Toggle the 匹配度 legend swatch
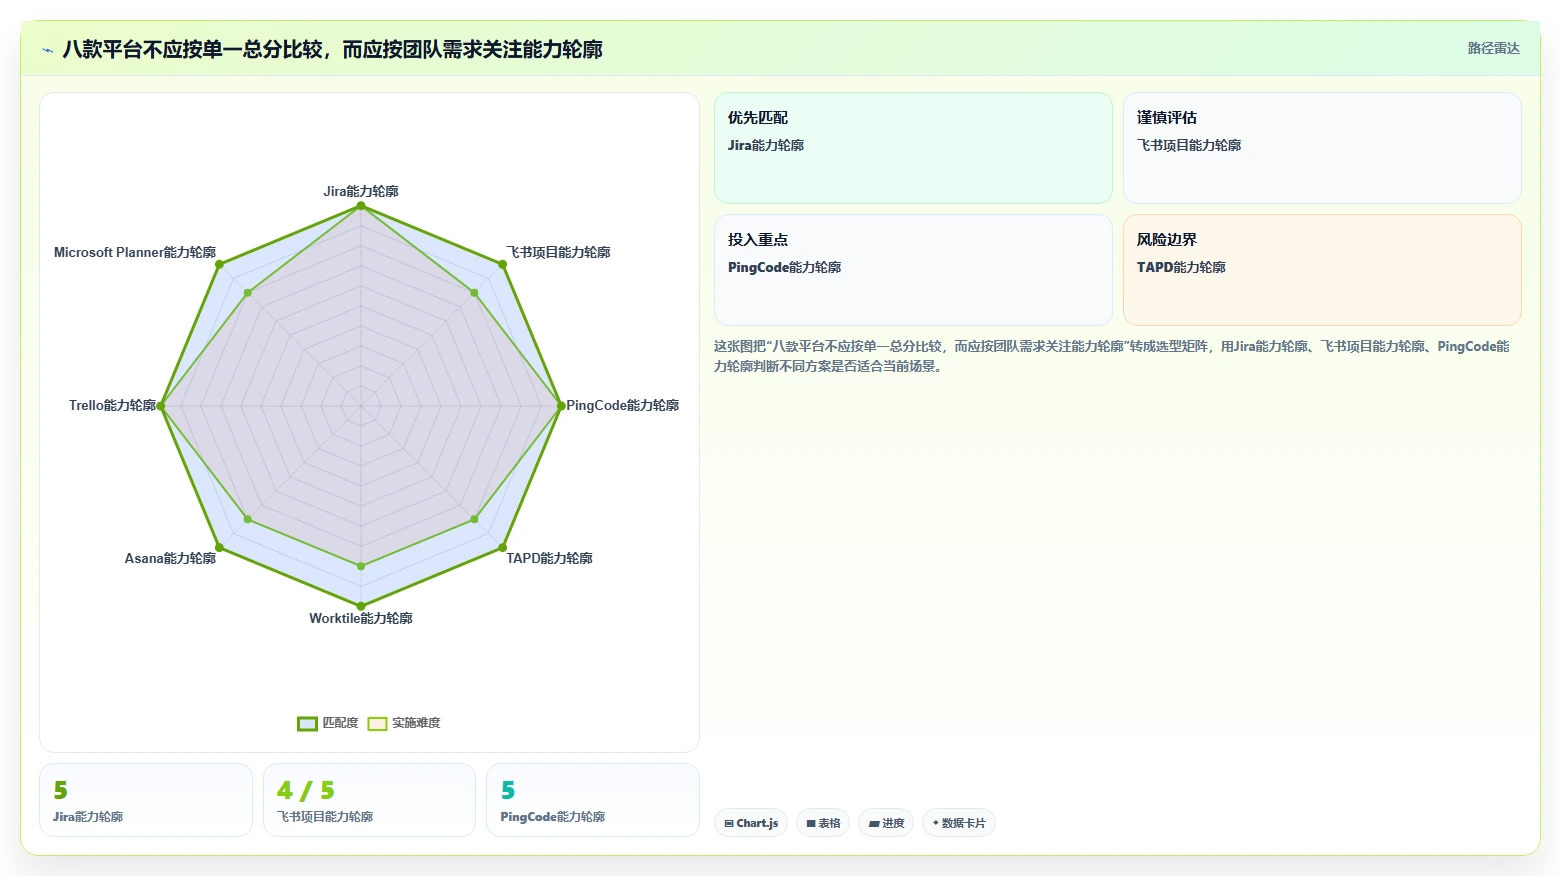The height and width of the screenshot is (876, 1561). point(307,723)
